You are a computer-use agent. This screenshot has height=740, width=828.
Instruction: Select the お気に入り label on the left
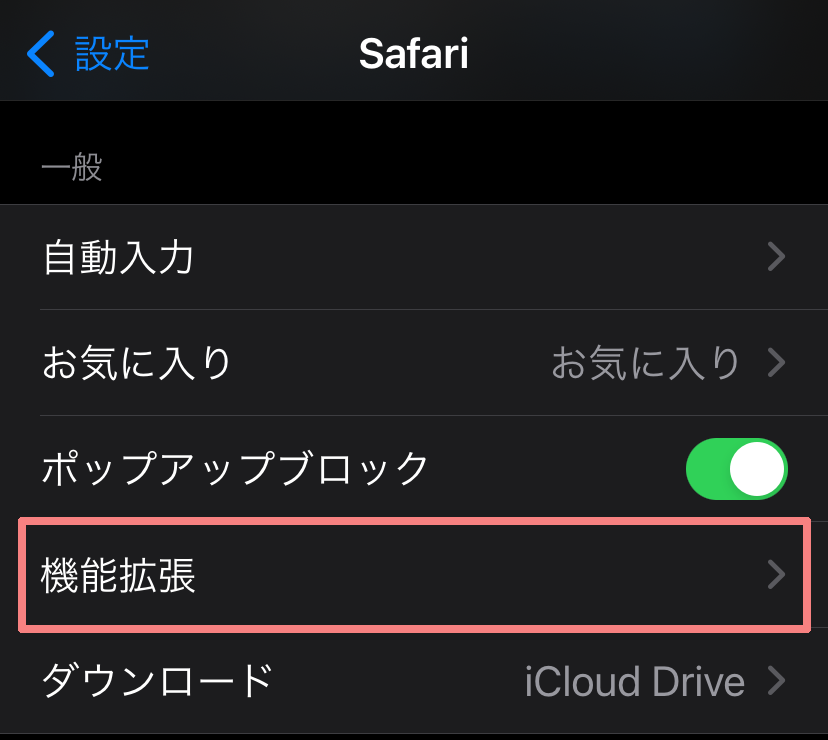click(x=137, y=363)
